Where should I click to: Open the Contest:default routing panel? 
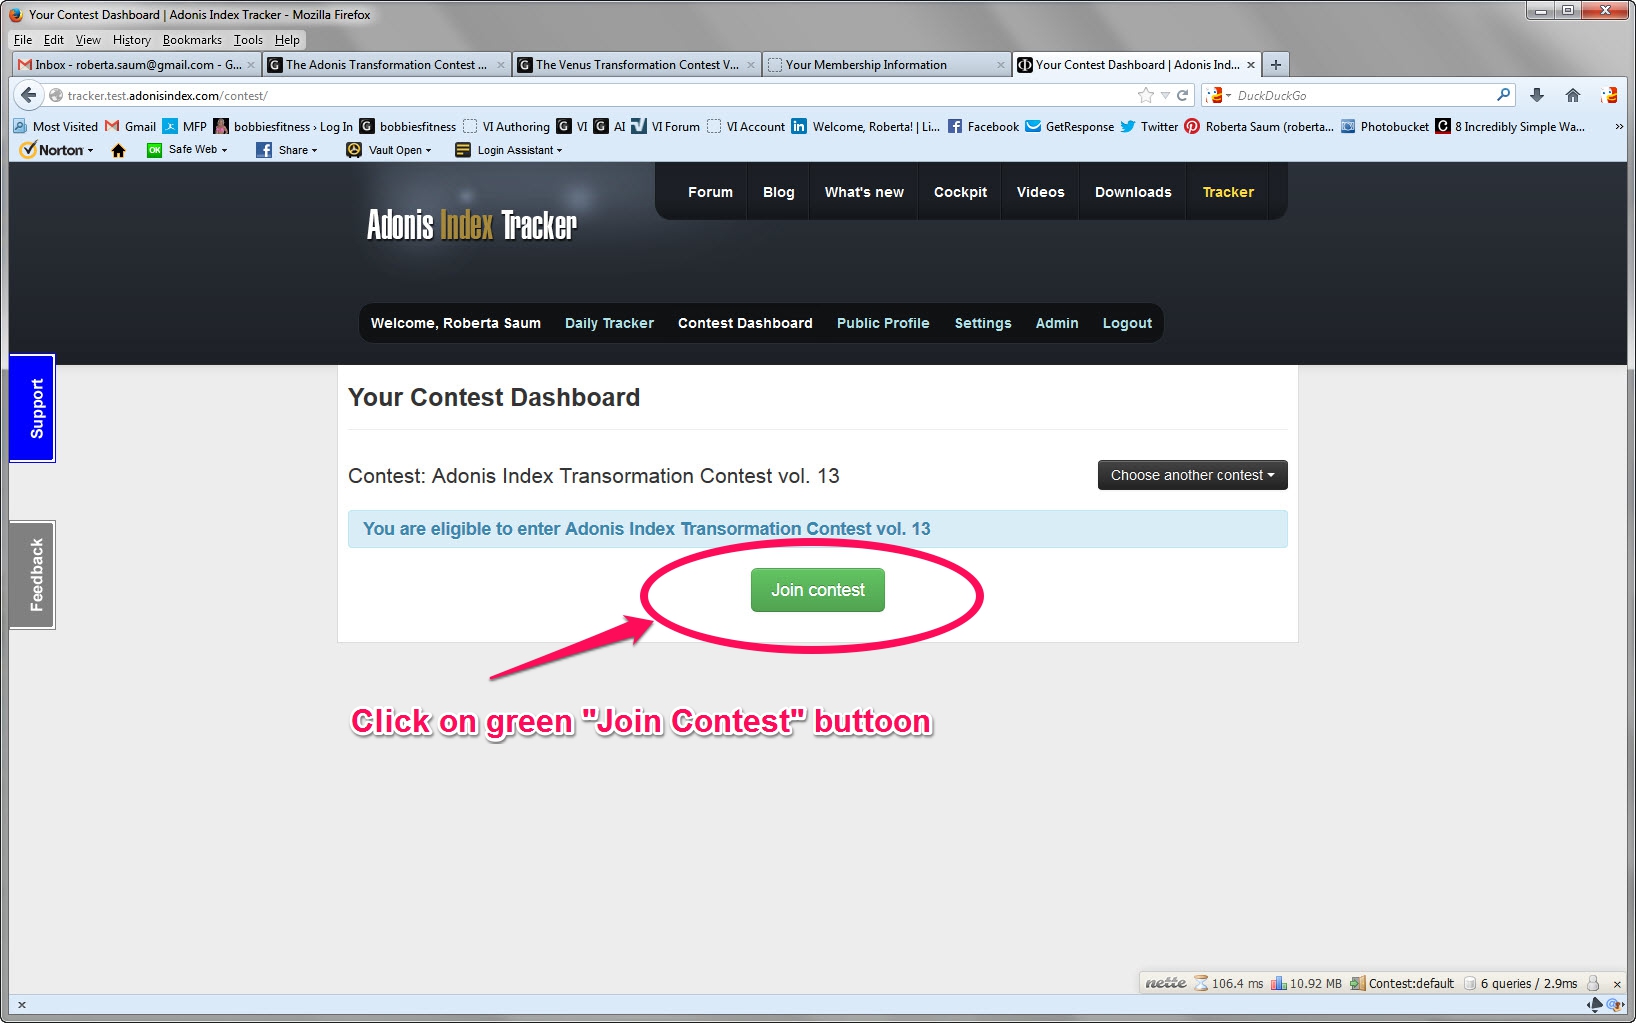coord(1402,983)
